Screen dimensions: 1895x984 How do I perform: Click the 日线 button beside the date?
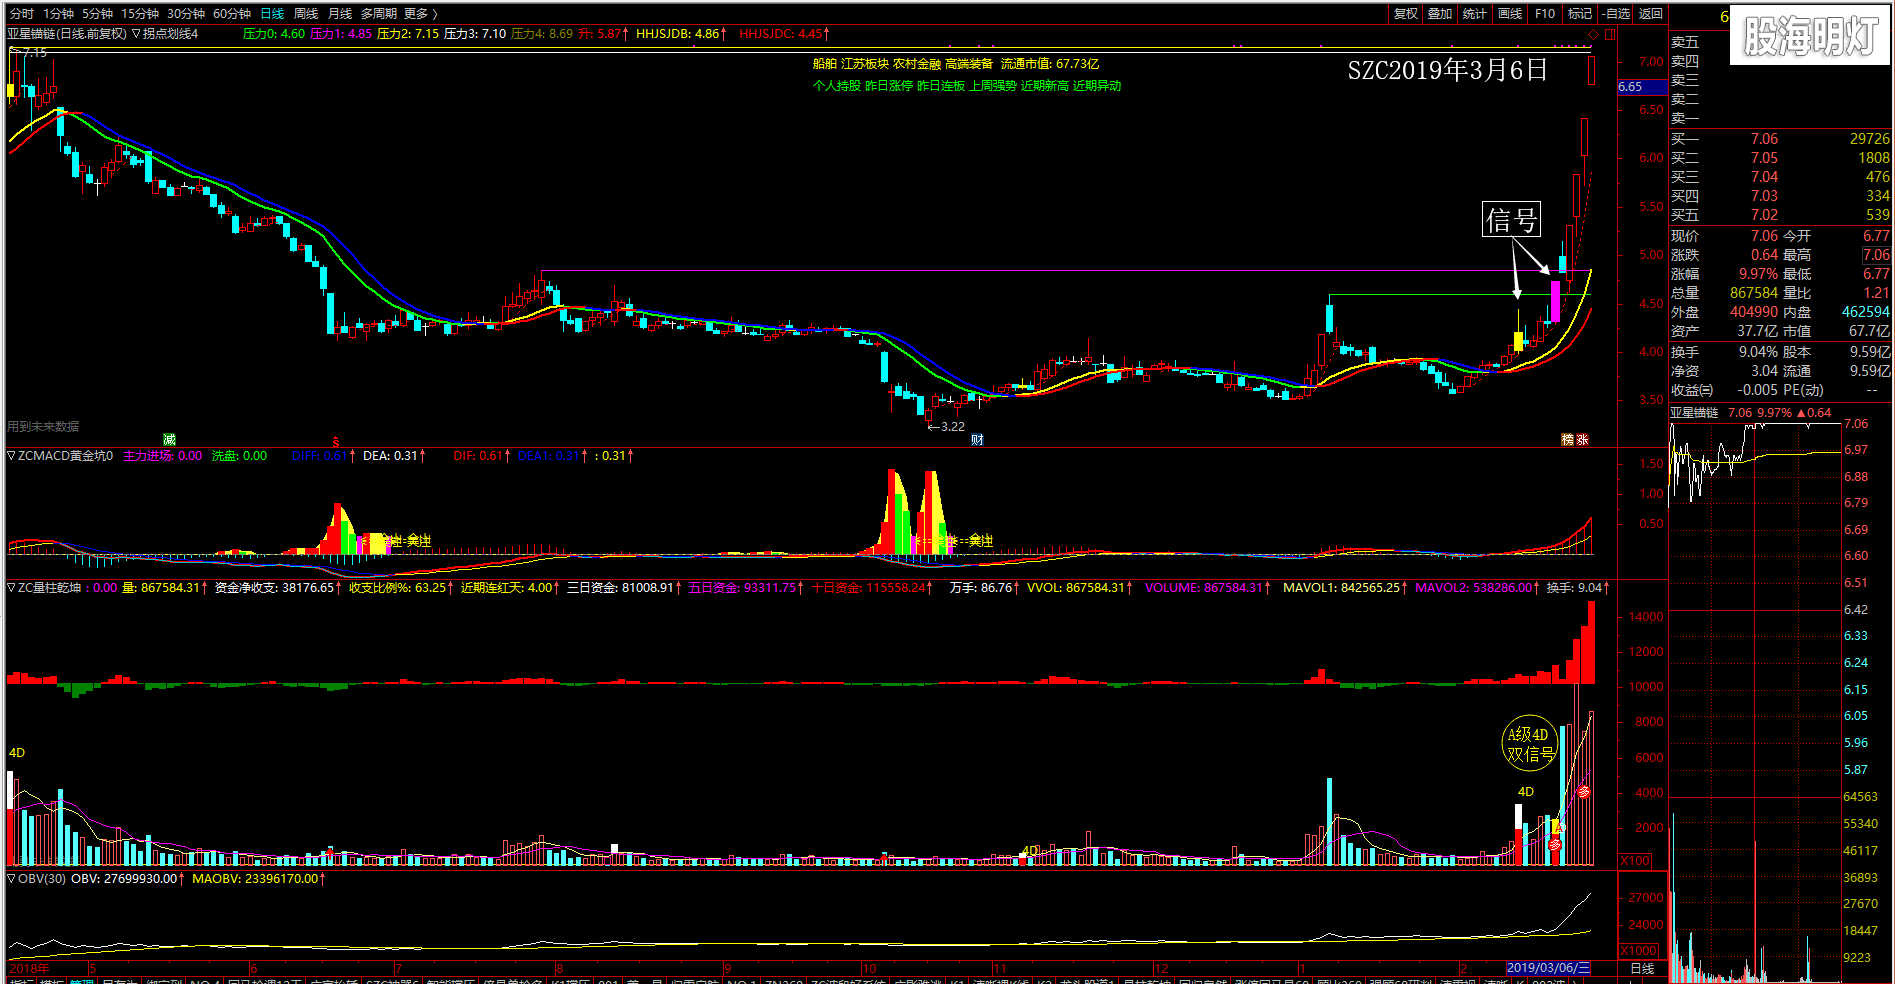1642,968
